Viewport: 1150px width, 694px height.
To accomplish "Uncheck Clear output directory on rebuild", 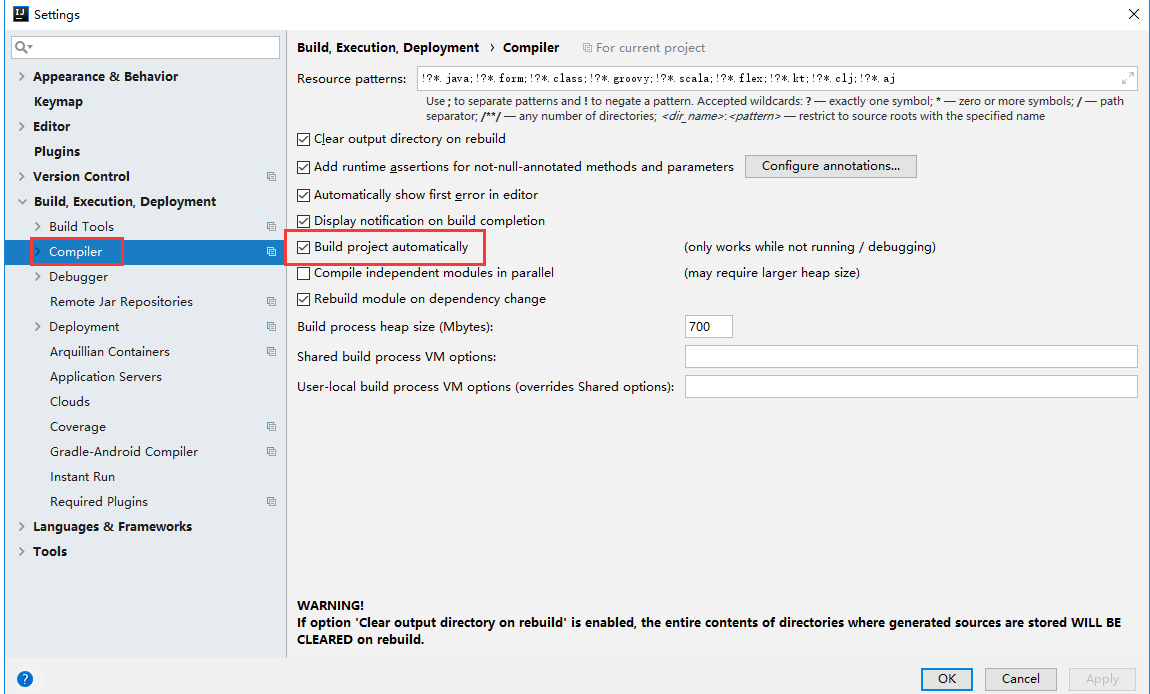I will [304, 139].
